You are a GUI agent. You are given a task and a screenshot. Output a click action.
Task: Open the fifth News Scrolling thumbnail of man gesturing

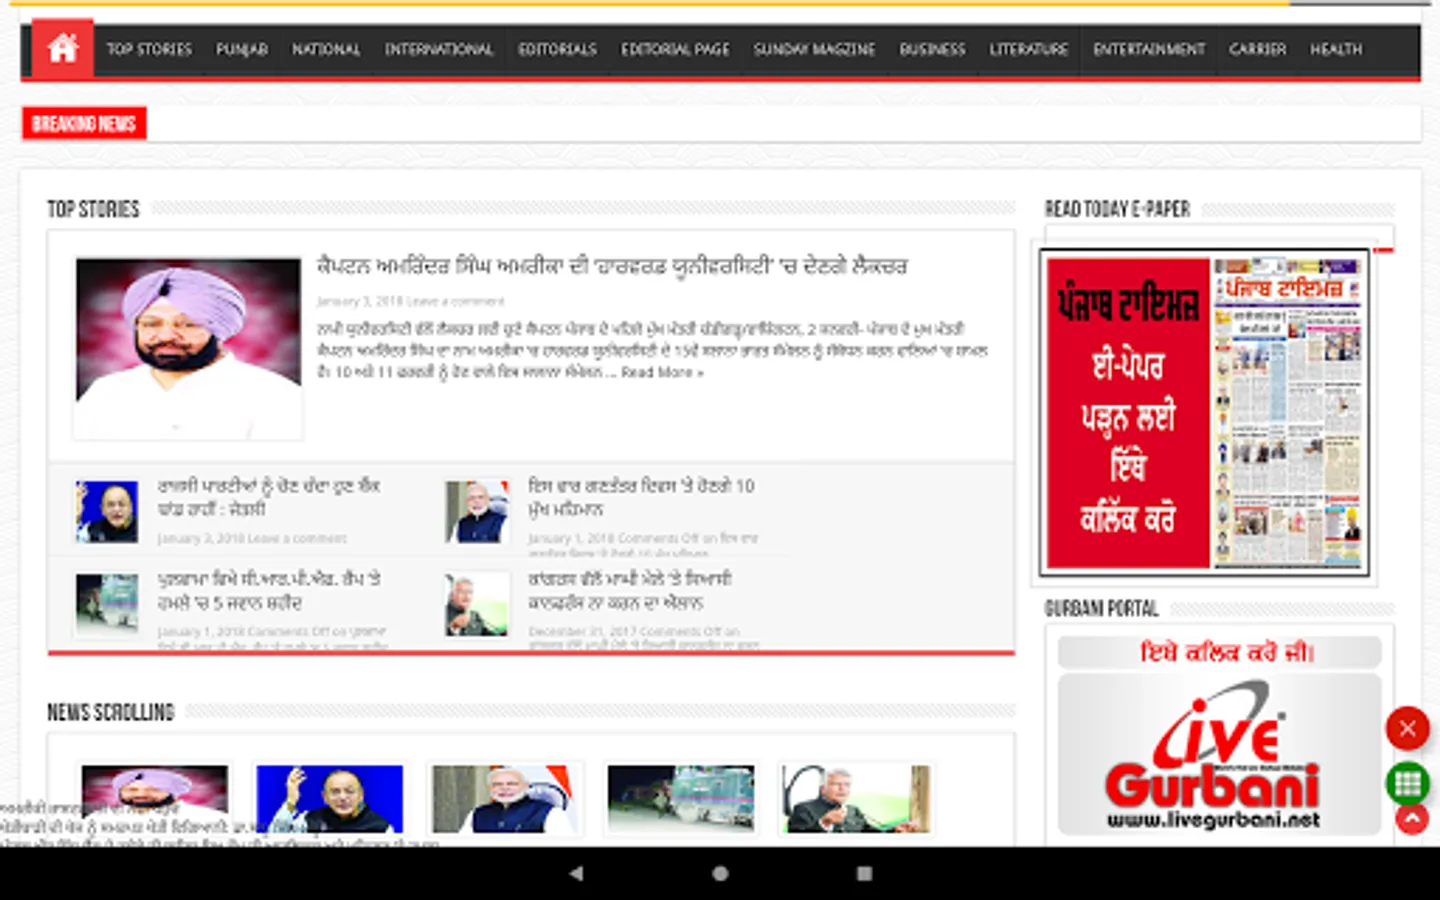pos(857,798)
